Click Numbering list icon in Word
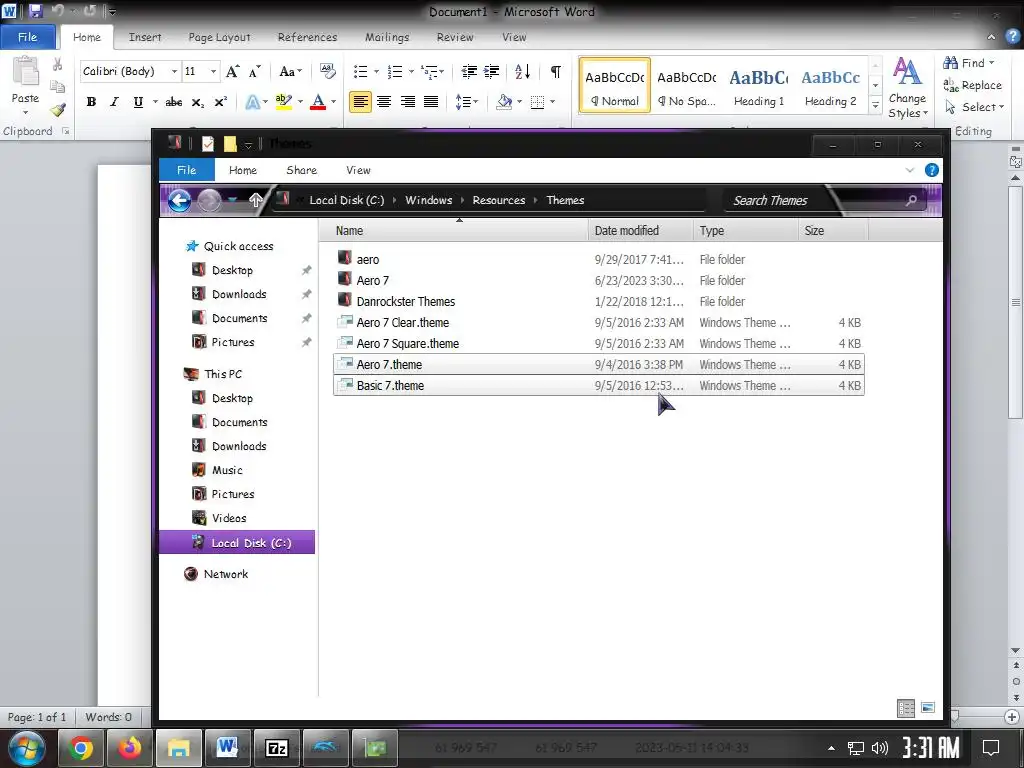The image size is (1024, 768). [394, 71]
